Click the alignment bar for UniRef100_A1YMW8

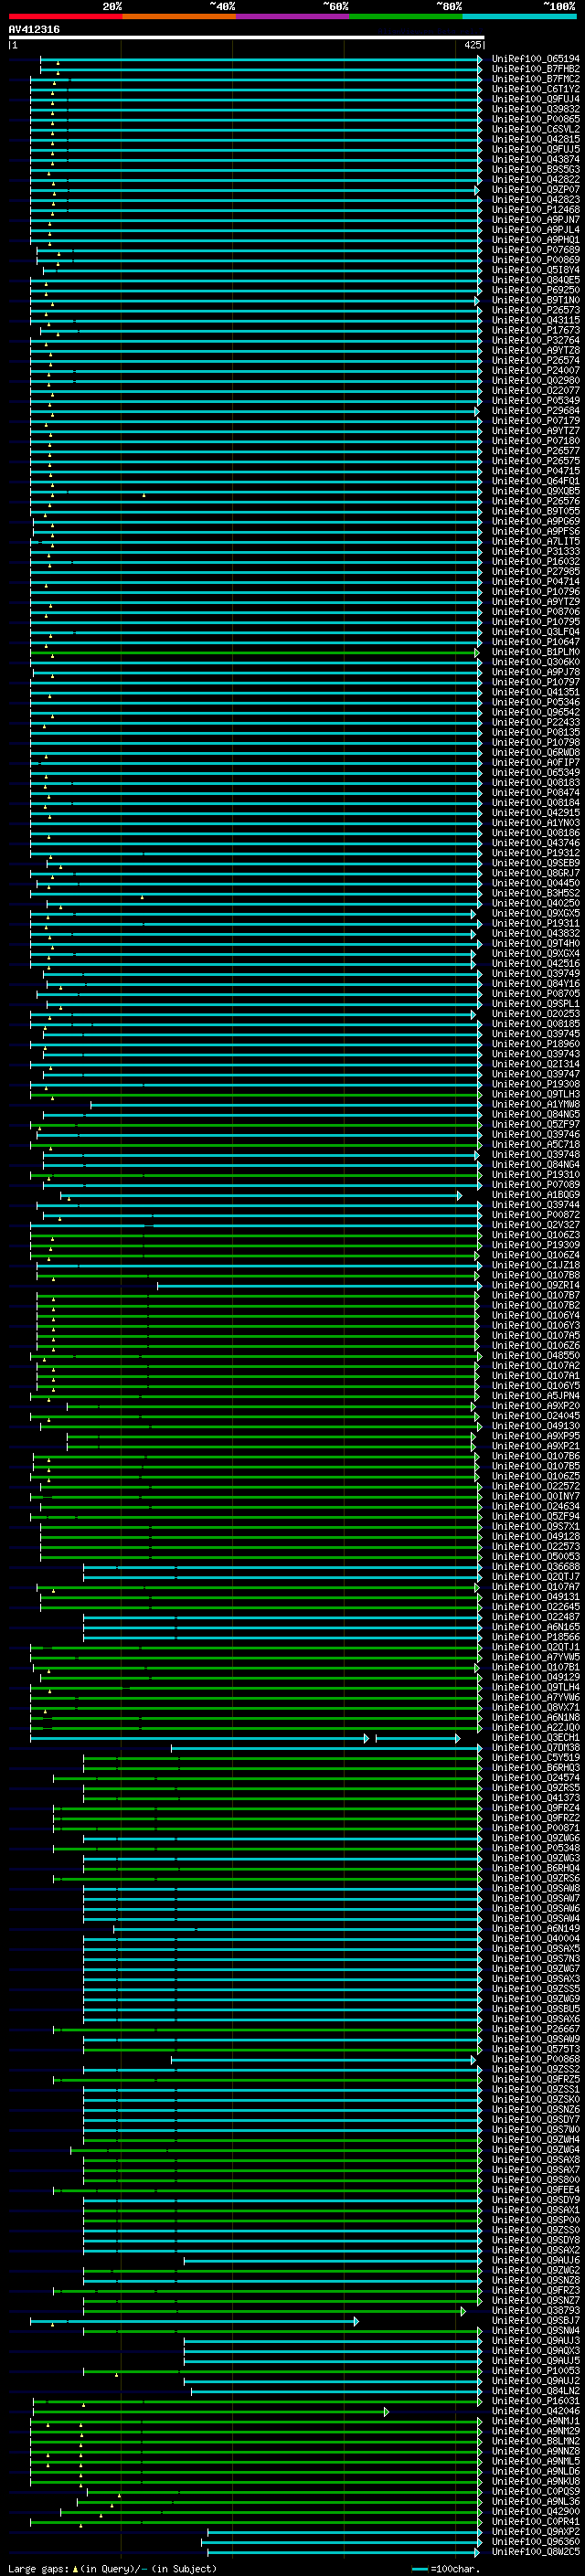coord(286,1105)
